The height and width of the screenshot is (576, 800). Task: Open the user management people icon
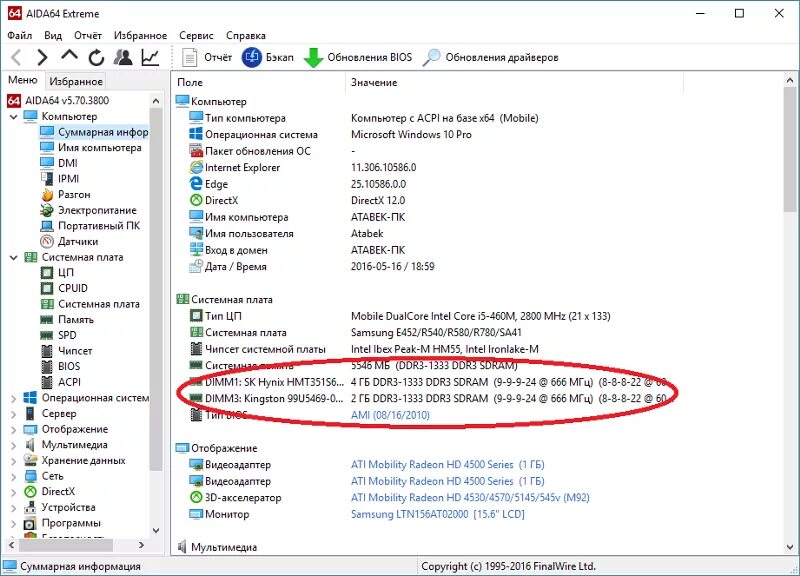pyautogui.click(x=123, y=57)
